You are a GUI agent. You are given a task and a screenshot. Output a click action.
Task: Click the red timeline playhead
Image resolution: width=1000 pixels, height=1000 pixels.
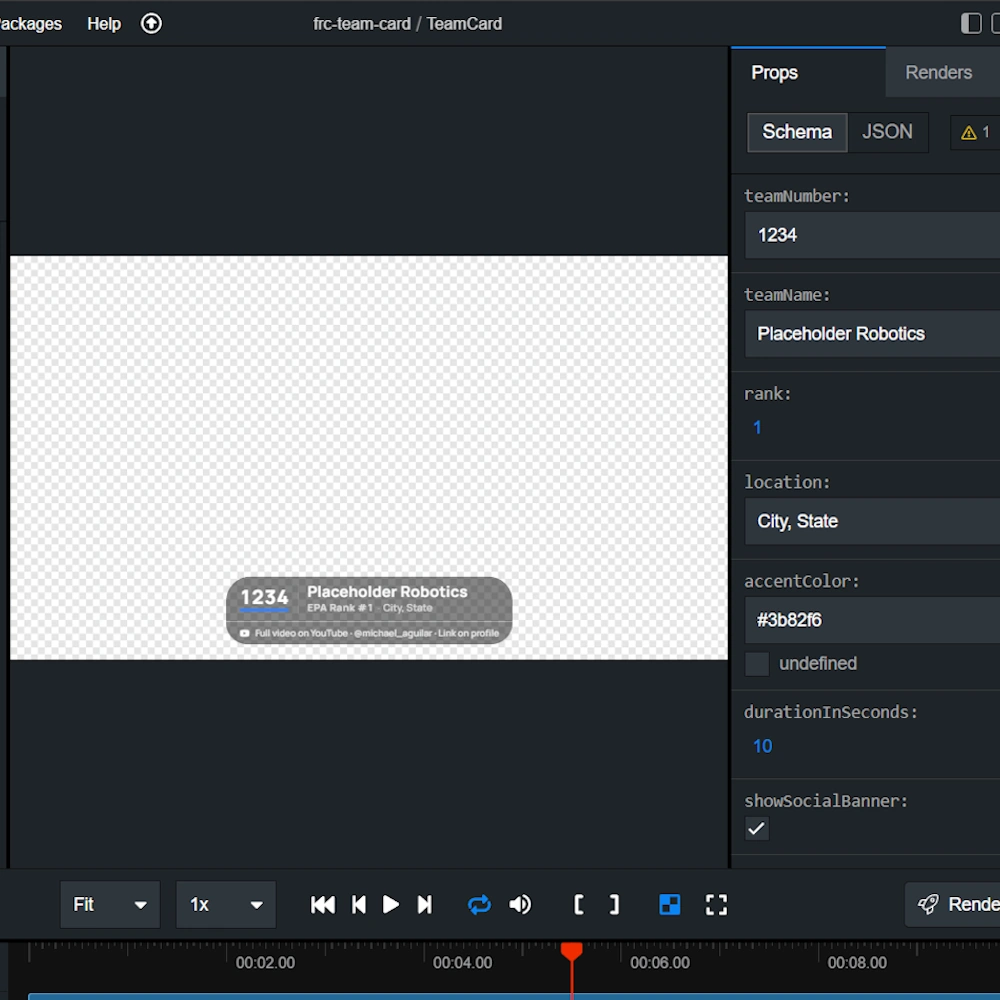coord(571,952)
